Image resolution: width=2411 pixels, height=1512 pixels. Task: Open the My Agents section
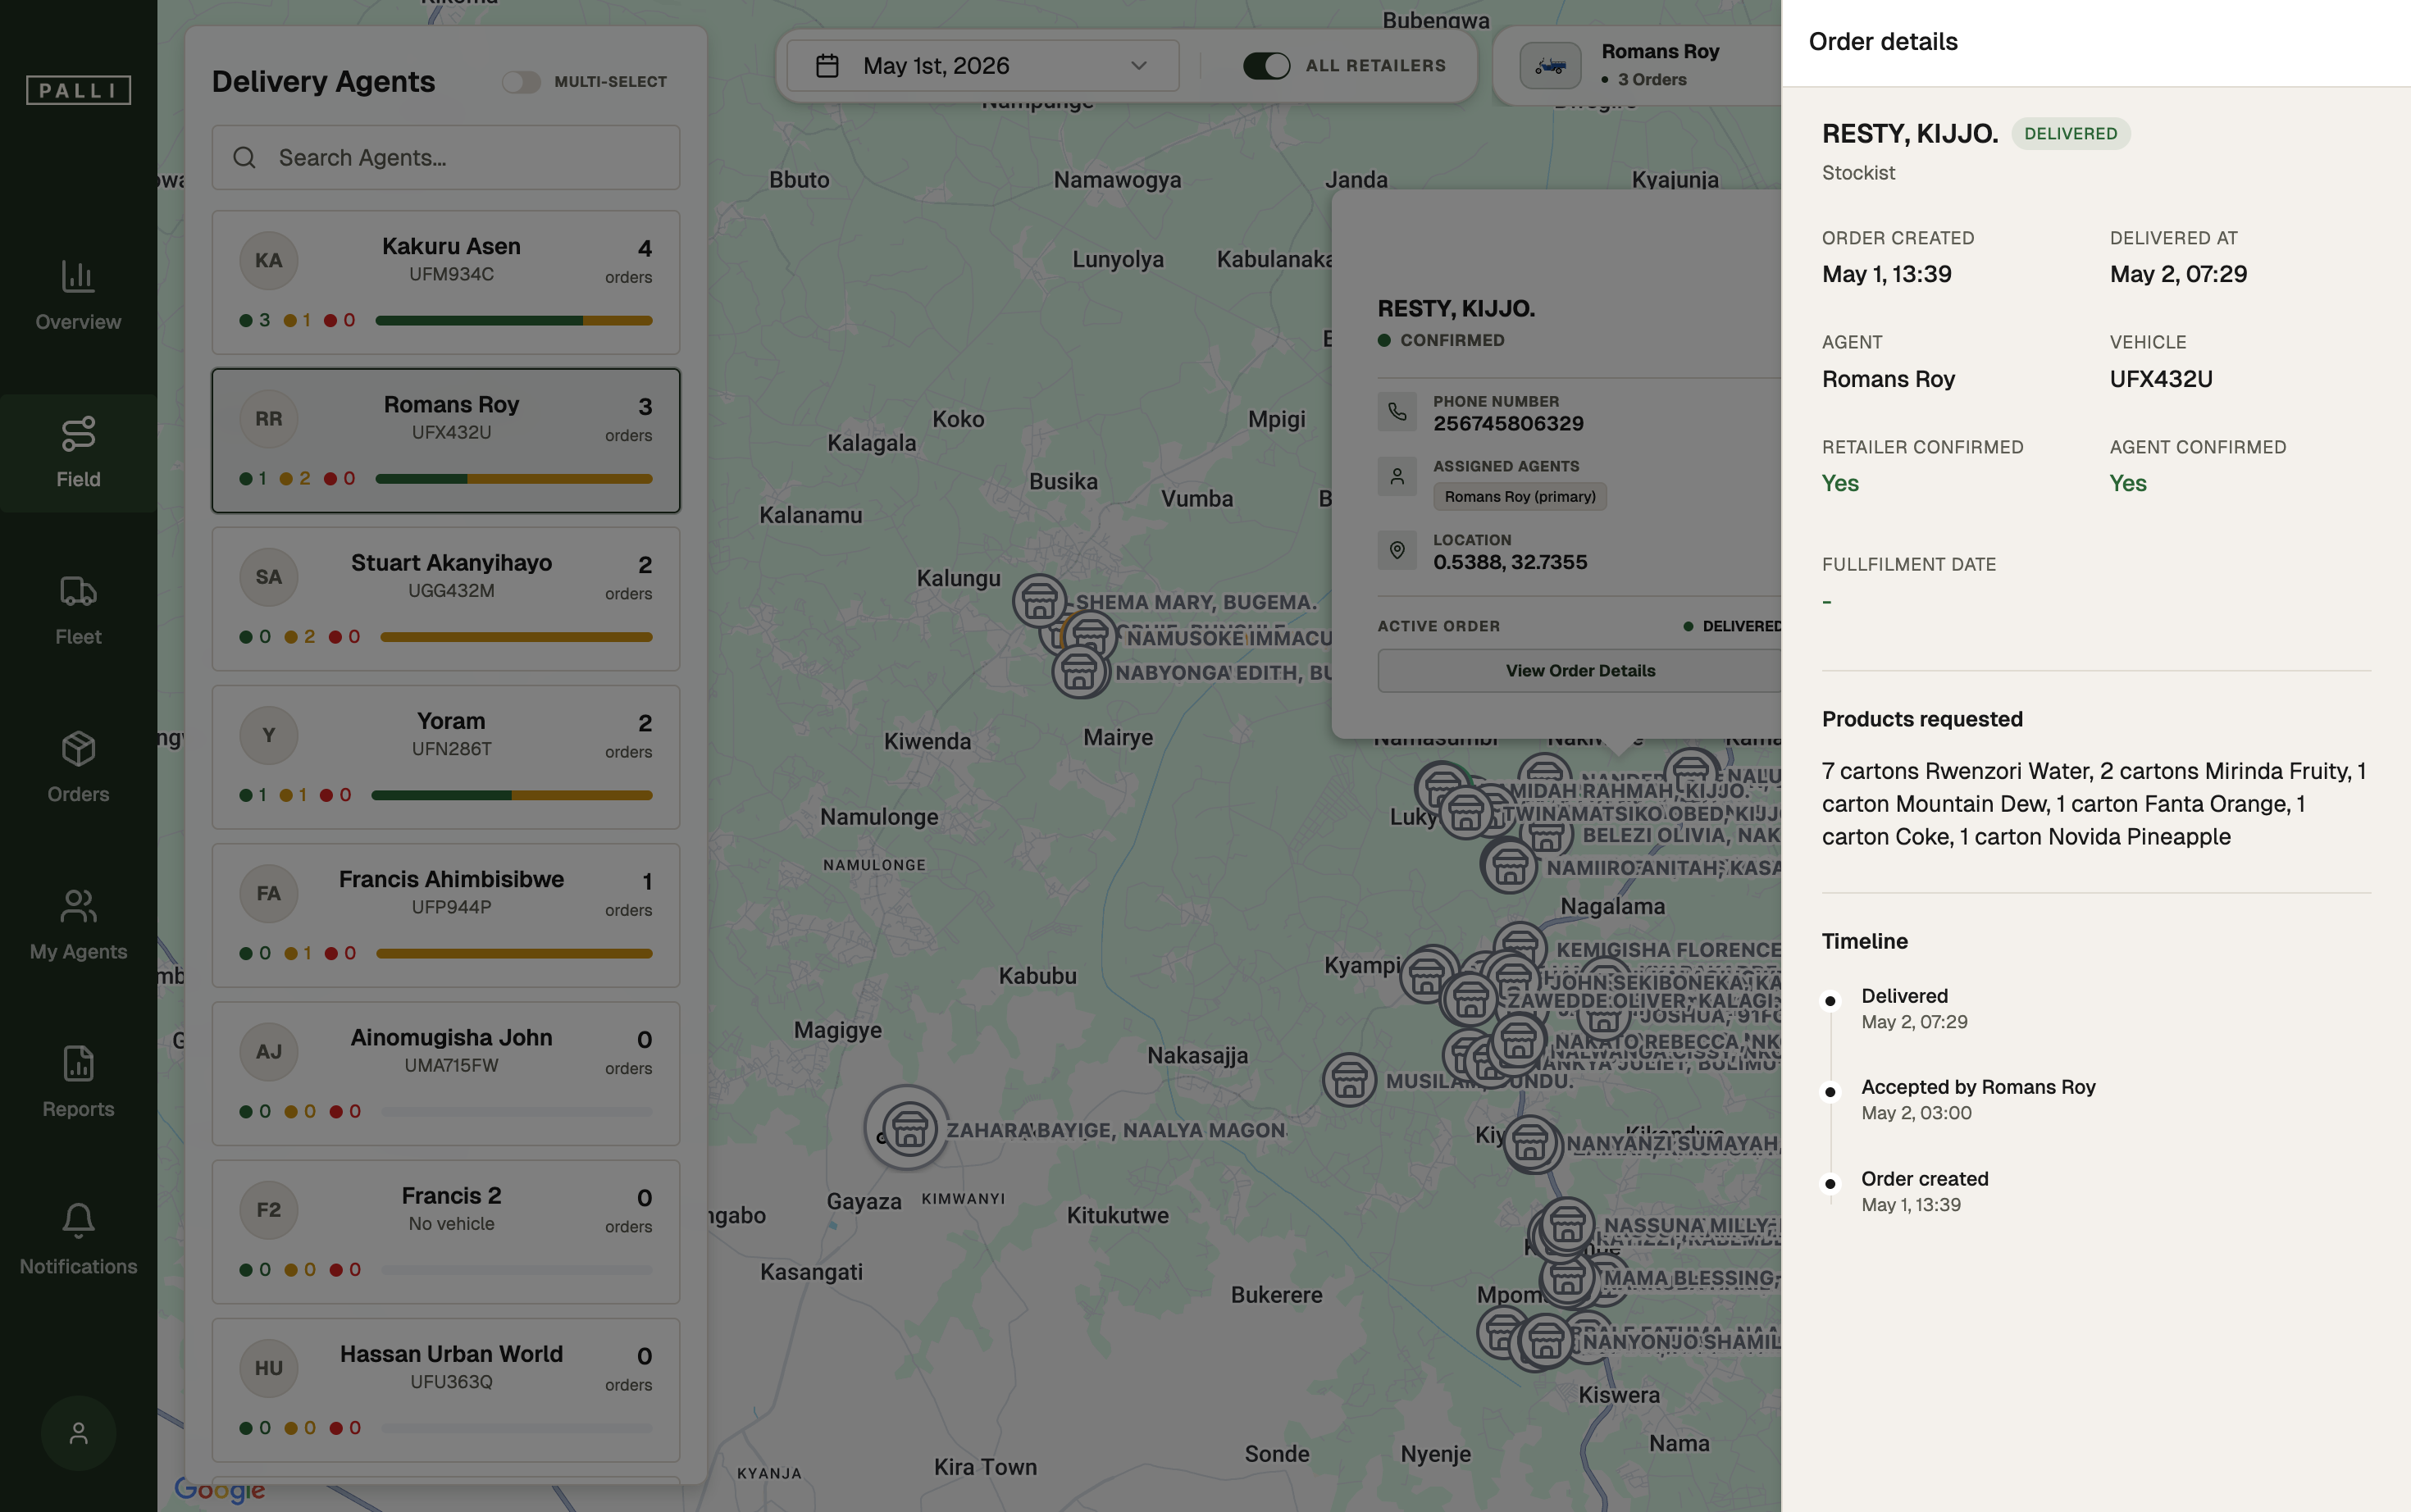(x=78, y=925)
